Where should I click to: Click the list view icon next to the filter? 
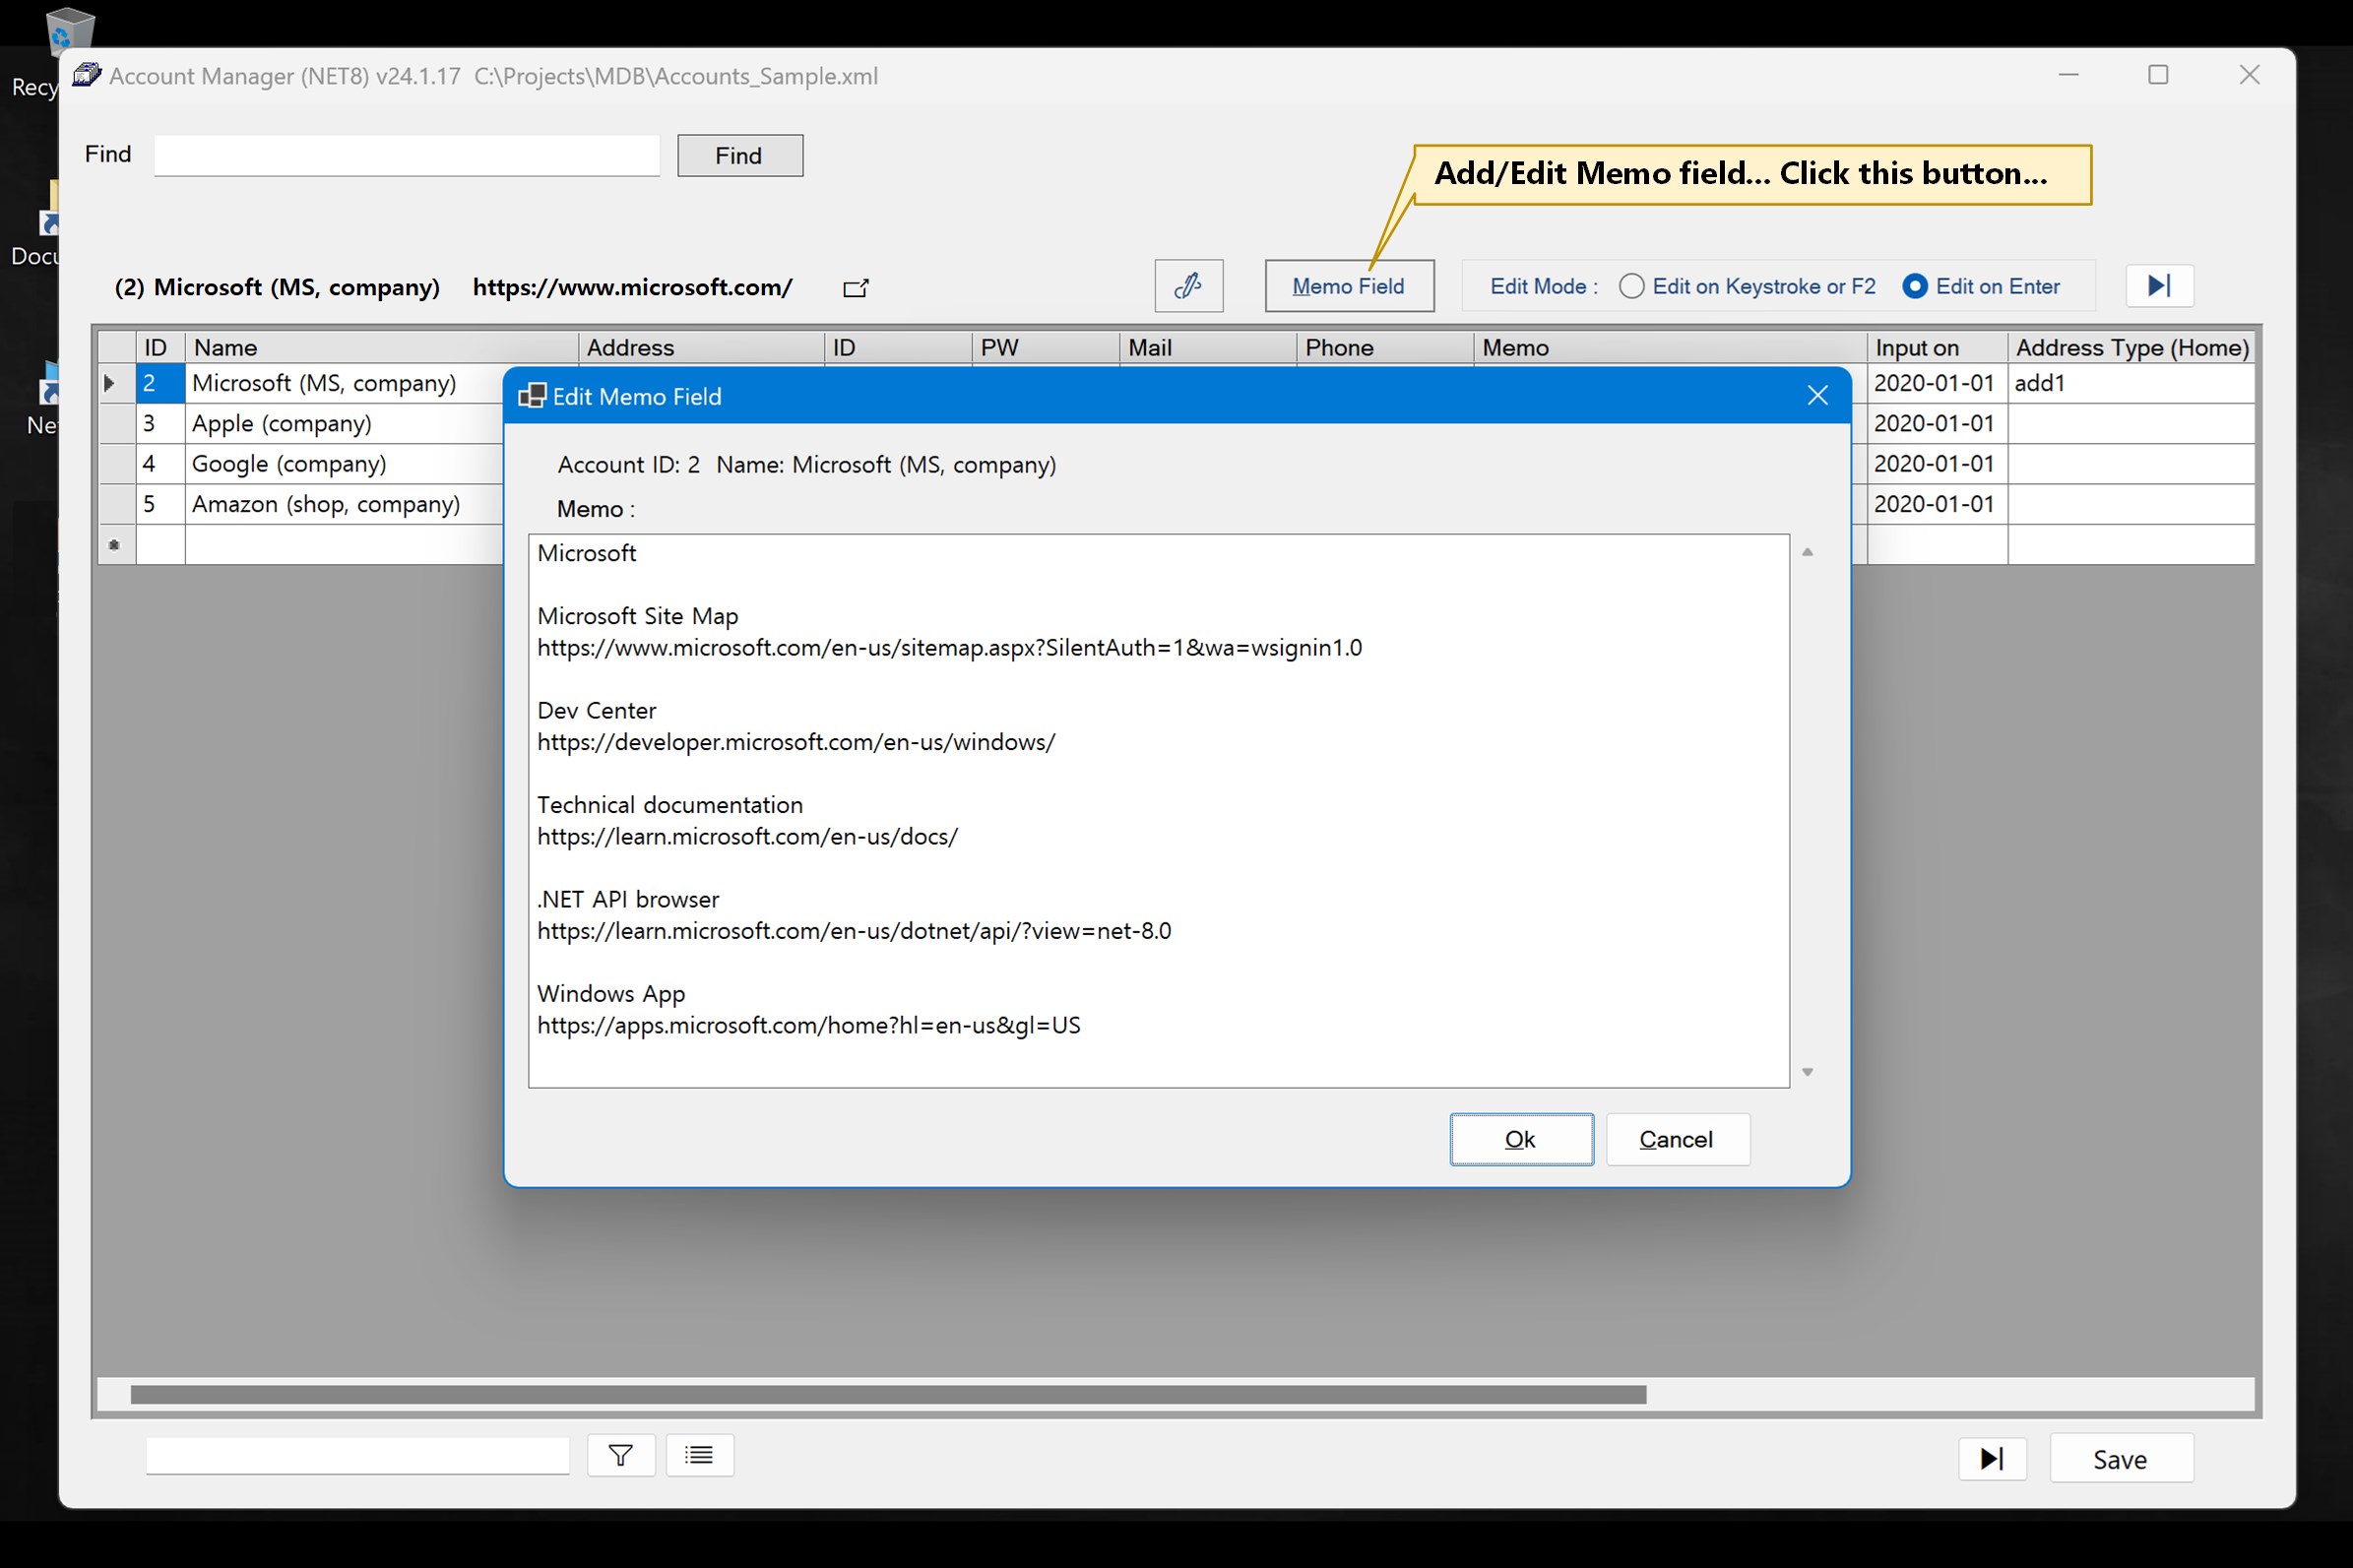(x=699, y=1455)
